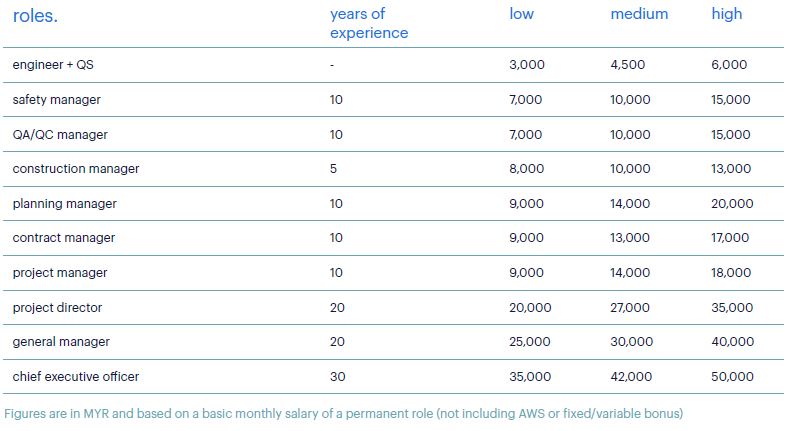
Task: Click the "chief executive officer" role name
Action: [75, 377]
